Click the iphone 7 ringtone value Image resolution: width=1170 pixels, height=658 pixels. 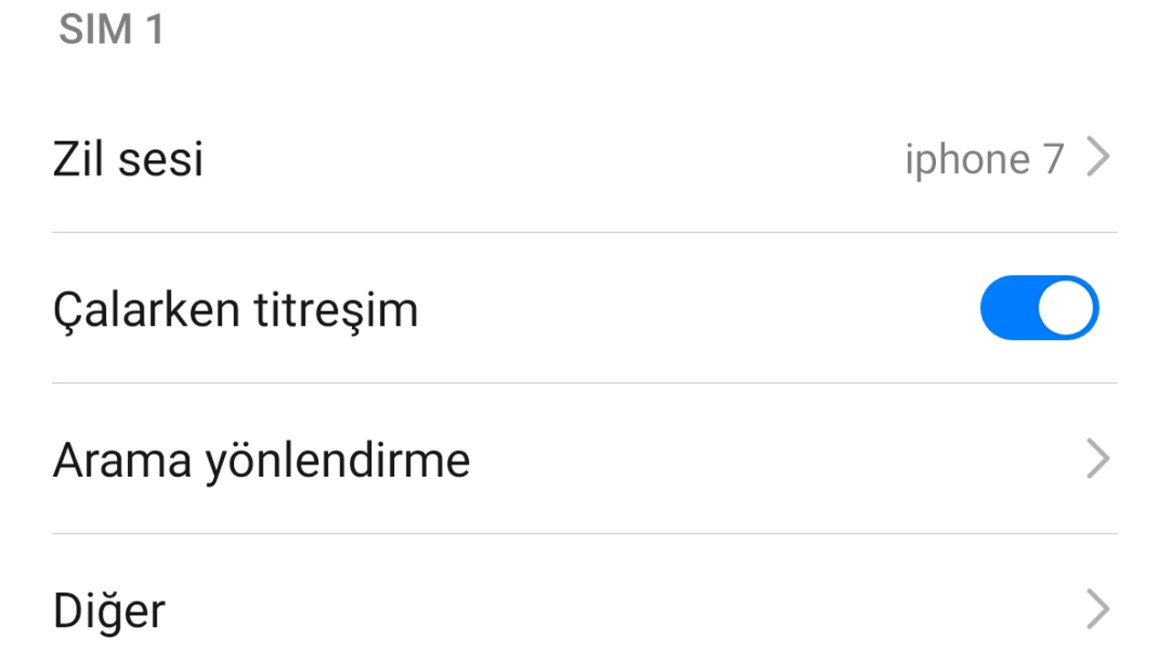pos(984,159)
